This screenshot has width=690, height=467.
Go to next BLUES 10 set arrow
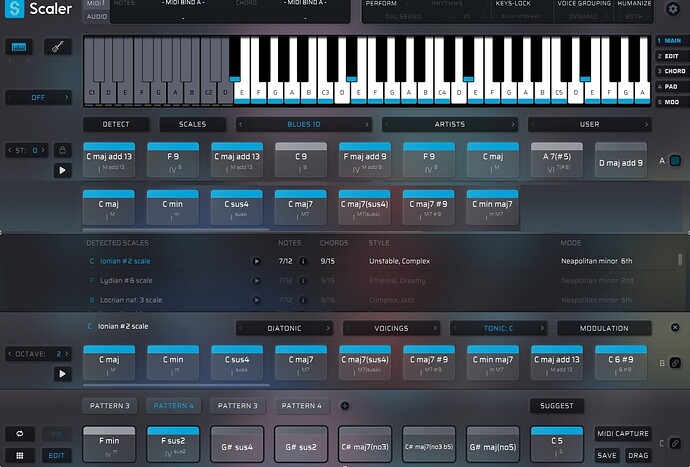367,125
